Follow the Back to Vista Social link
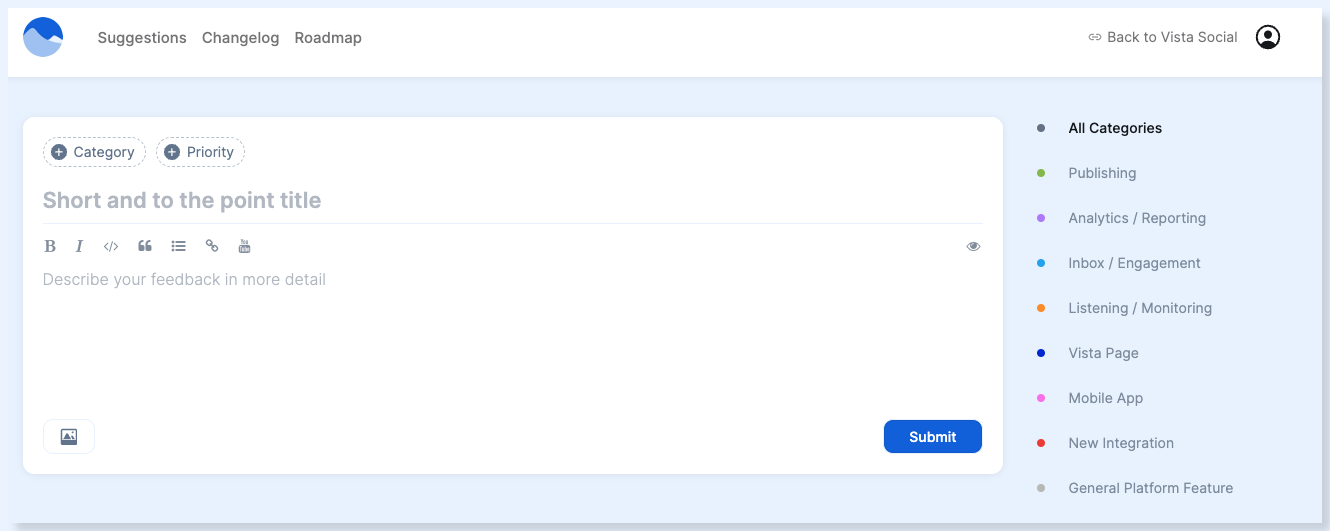The height and width of the screenshot is (531, 1330). [1163, 37]
